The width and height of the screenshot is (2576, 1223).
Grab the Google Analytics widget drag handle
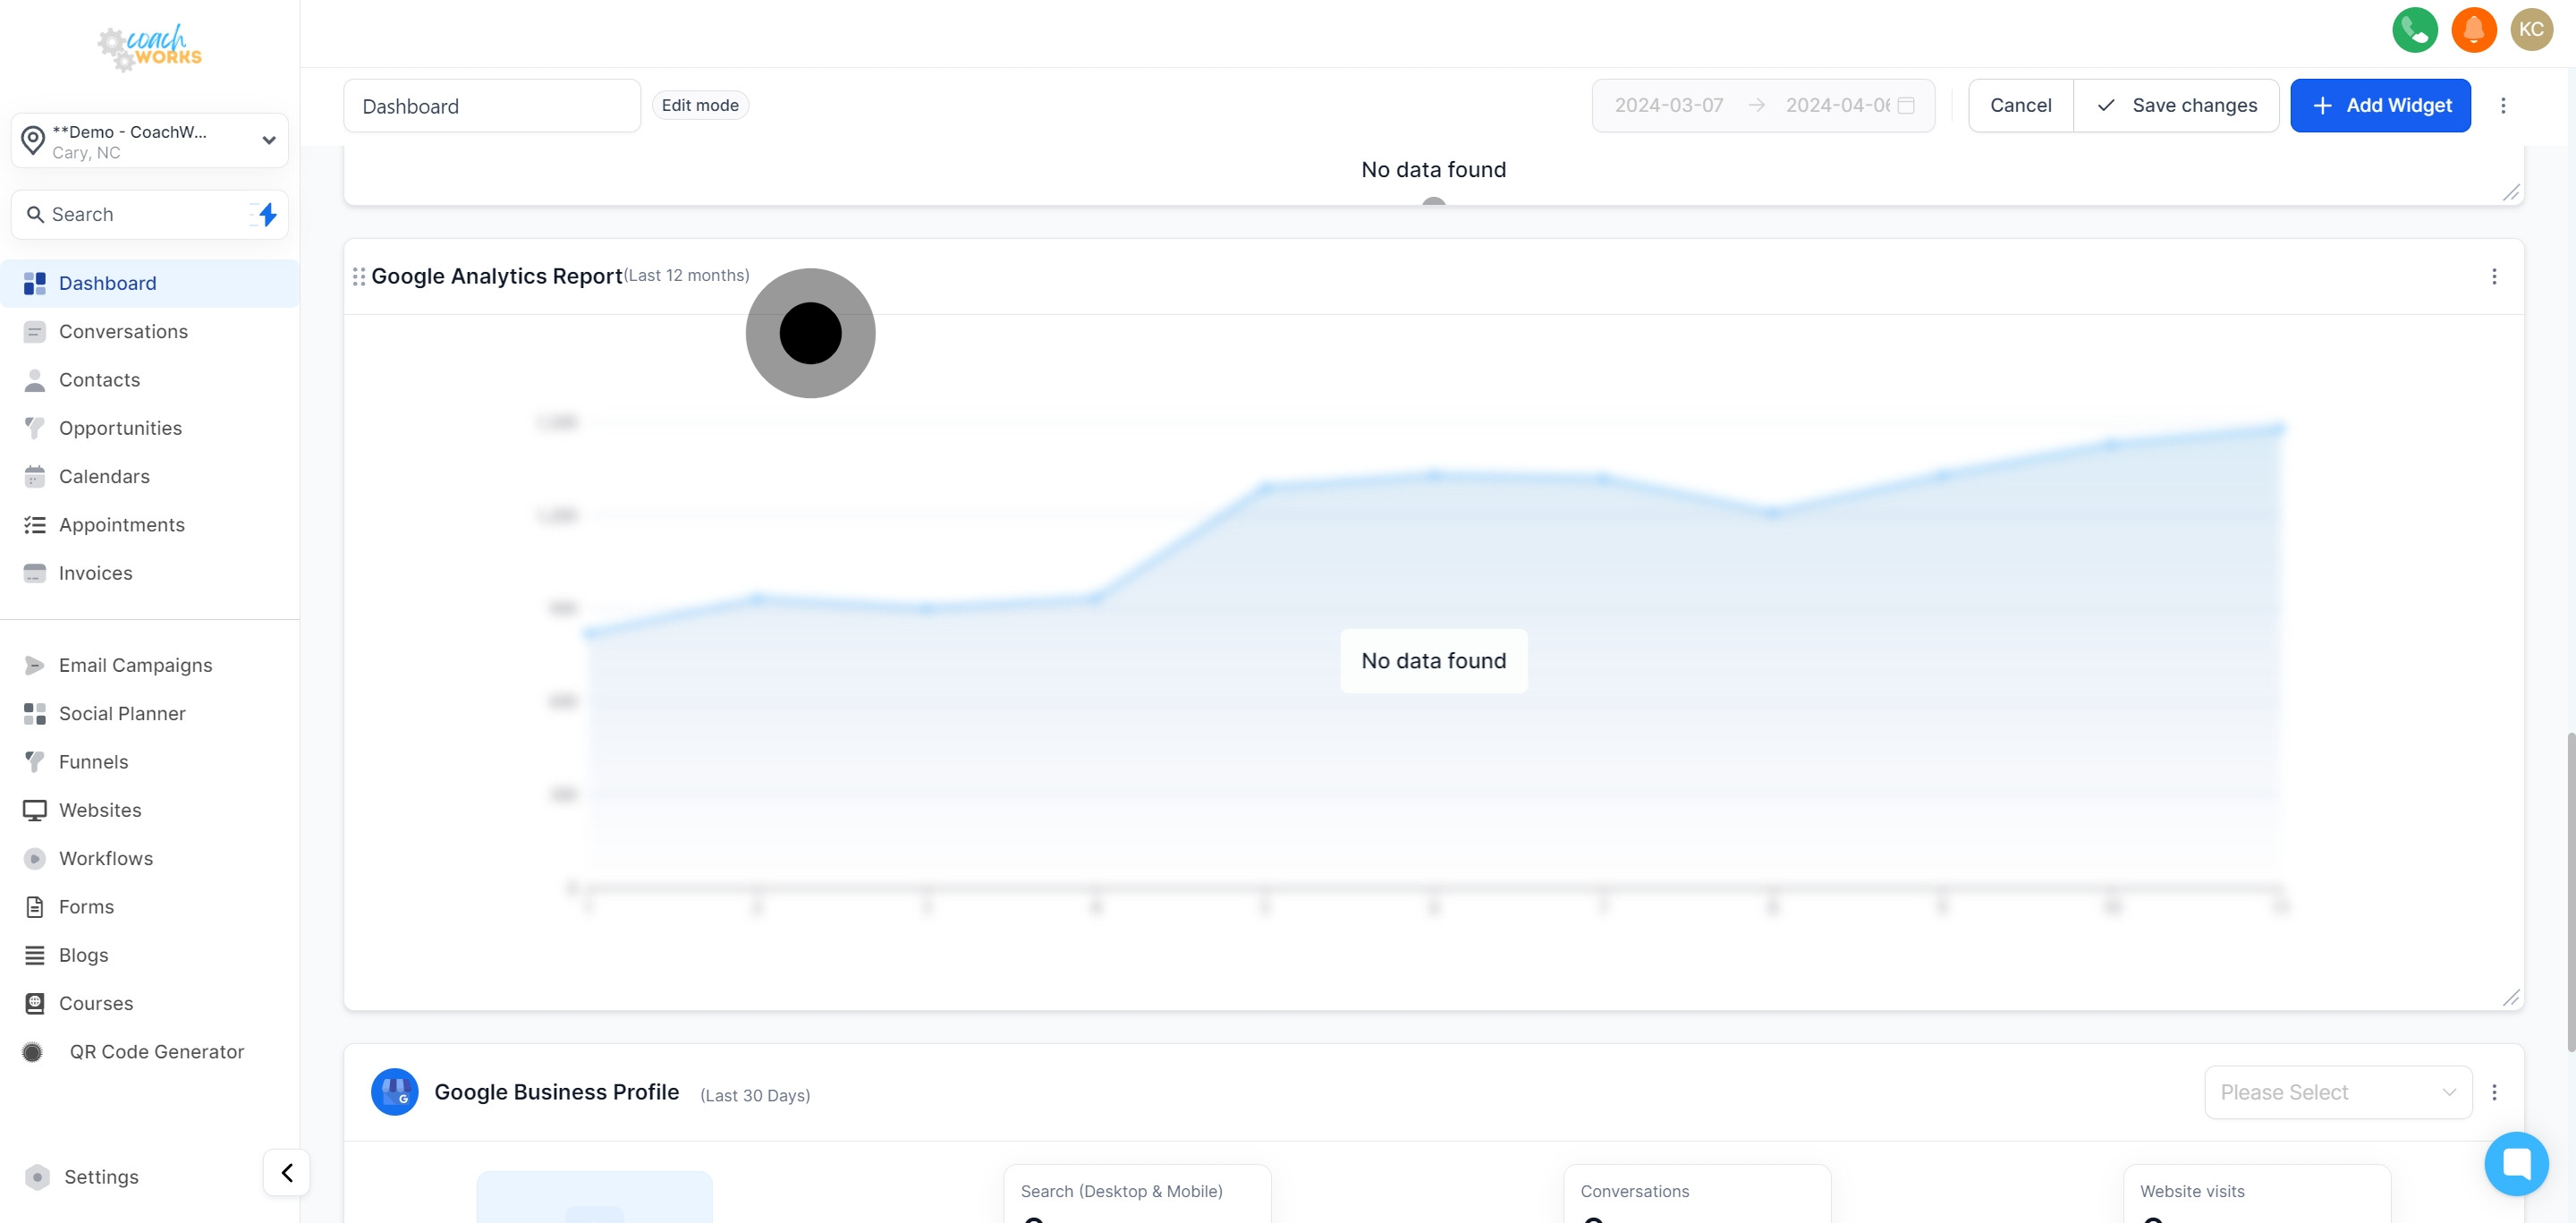click(359, 276)
